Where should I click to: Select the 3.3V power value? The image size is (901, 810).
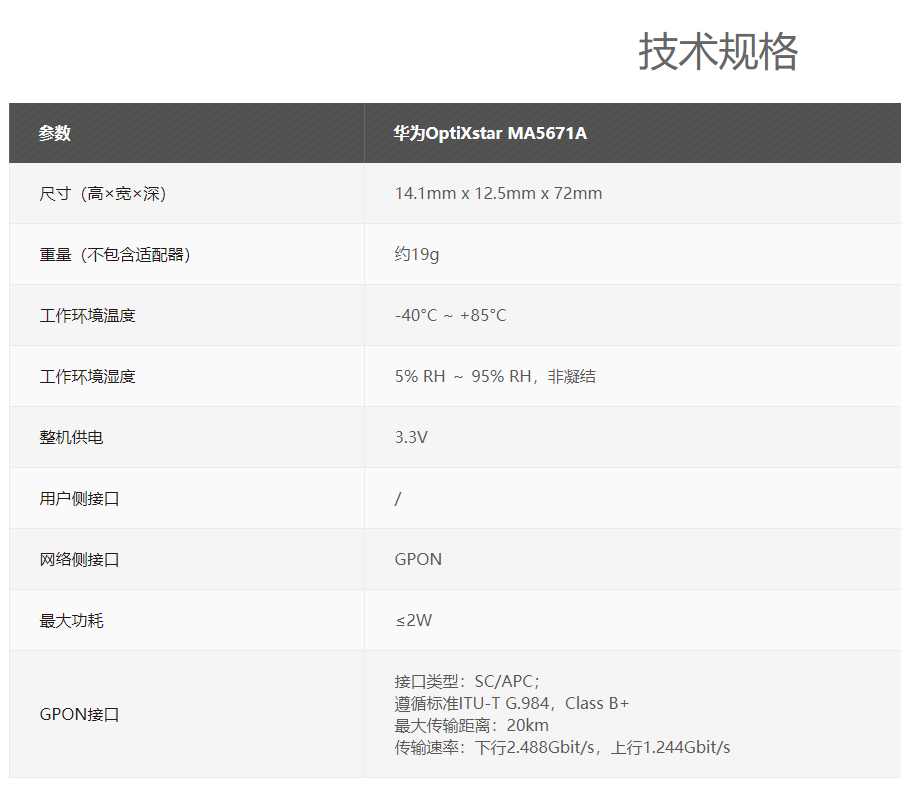pyautogui.click(x=411, y=437)
